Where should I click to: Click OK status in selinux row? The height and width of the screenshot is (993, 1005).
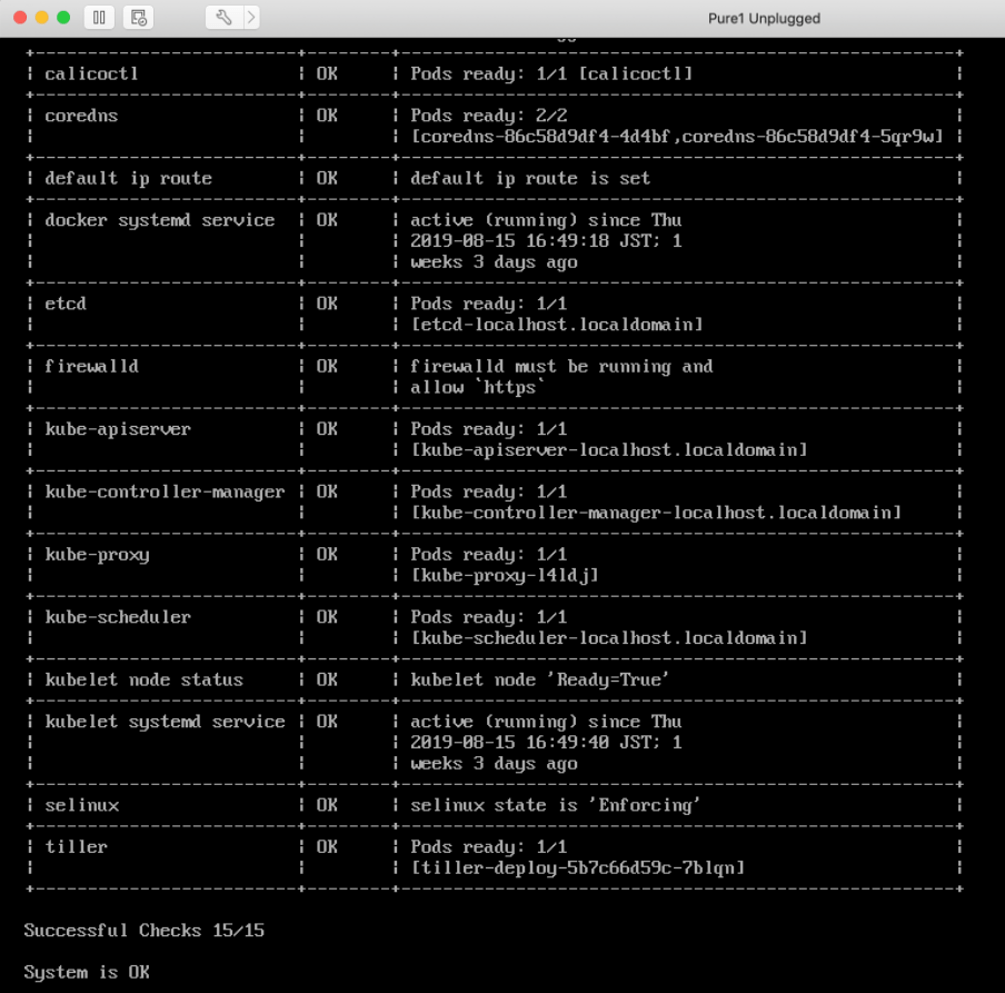(x=327, y=805)
